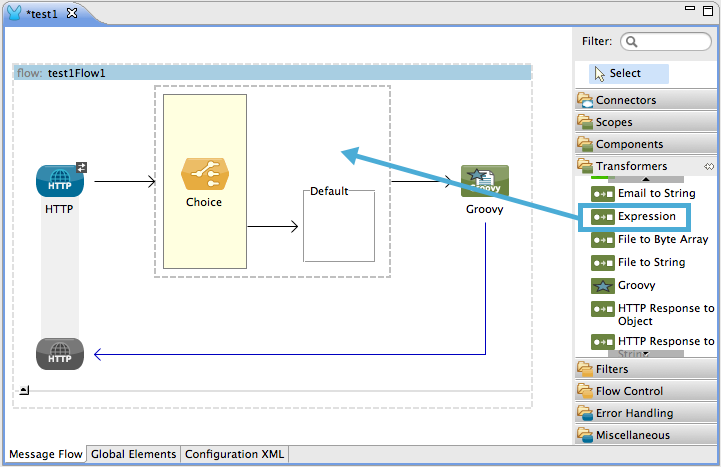Click the HTTP inbound endpoint icon
The height and width of the screenshot is (467, 721).
60,181
